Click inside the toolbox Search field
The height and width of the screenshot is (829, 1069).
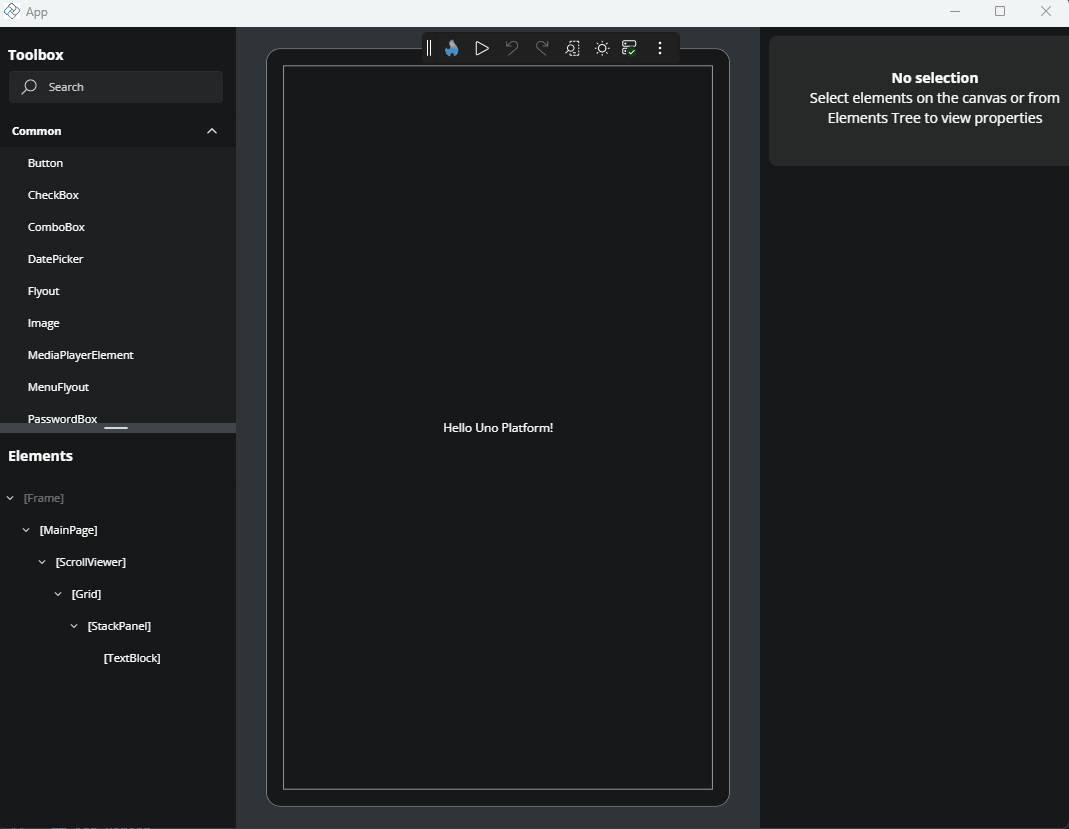pyautogui.click(x=115, y=87)
